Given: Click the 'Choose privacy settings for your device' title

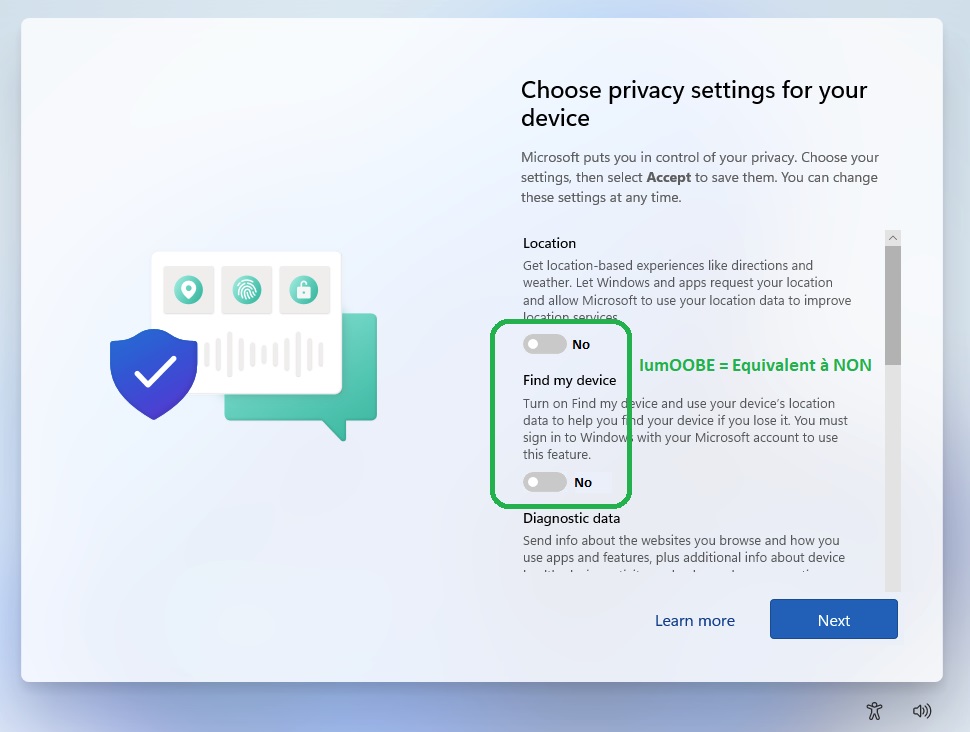Looking at the screenshot, I should click(x=694, y=103).
